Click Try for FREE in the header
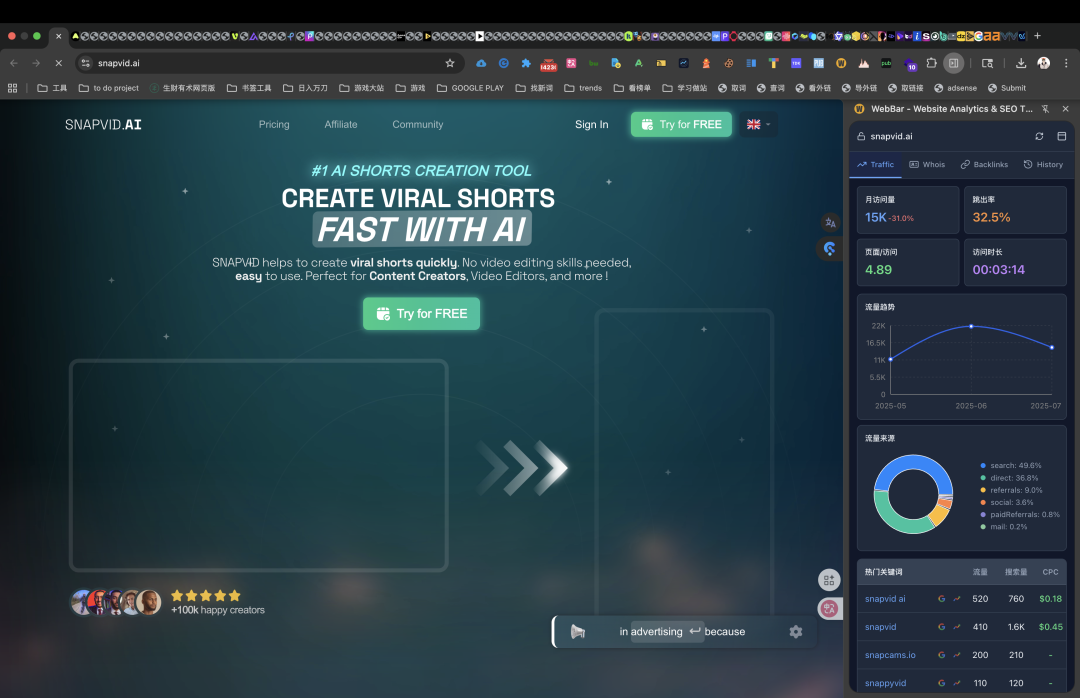This screenshot has width=1080, height=698. tap(681, 124)
